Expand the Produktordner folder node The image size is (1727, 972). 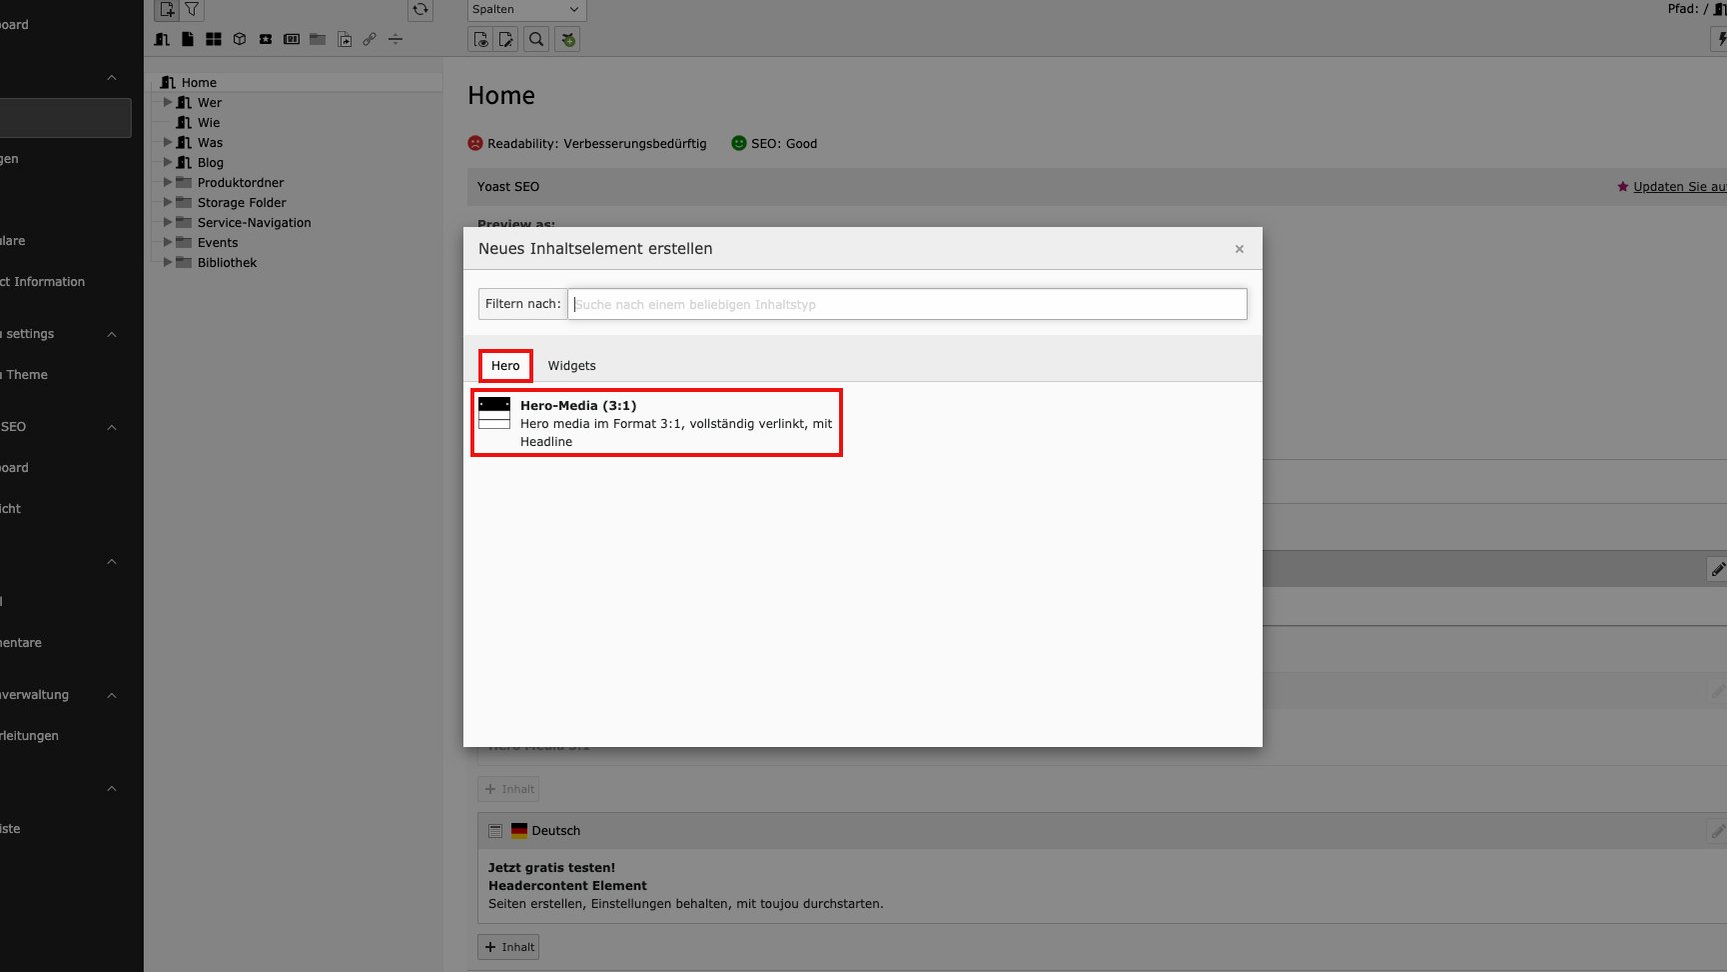pyautogui.click(x=168, y=182)
